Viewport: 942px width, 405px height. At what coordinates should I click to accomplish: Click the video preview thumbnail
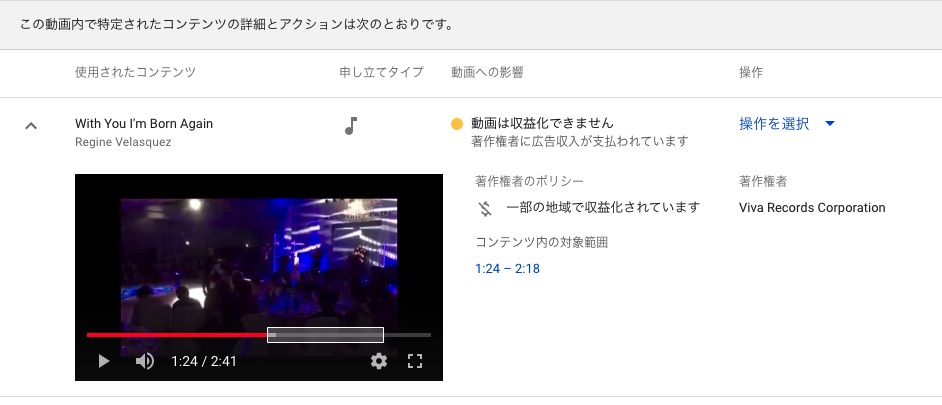[x=259, y=277]
